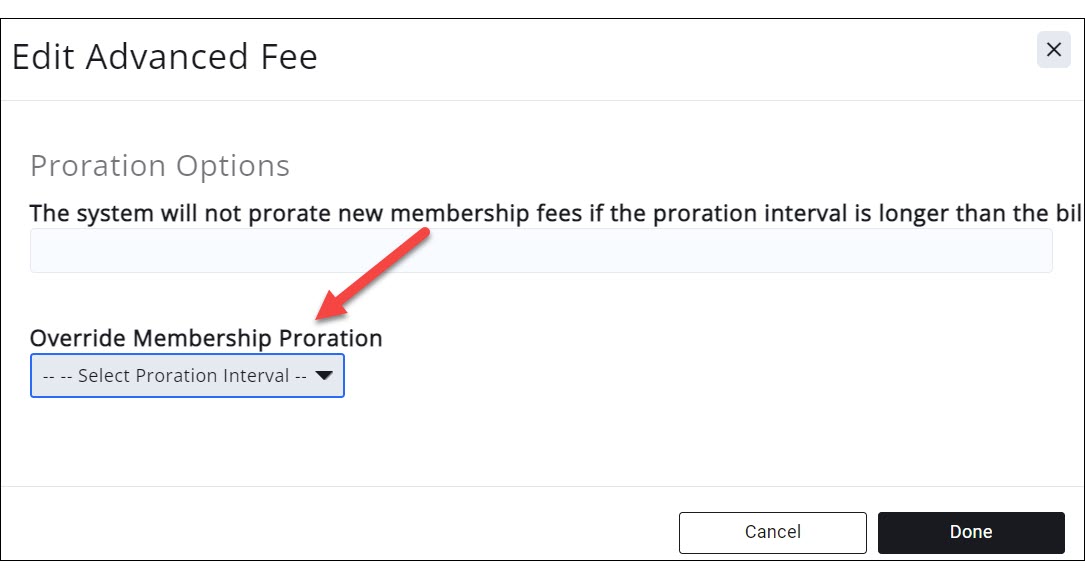Dismiss the dialog using Cancel
Viewport: 1085px width, 580px height.
(x=772, y=532)
